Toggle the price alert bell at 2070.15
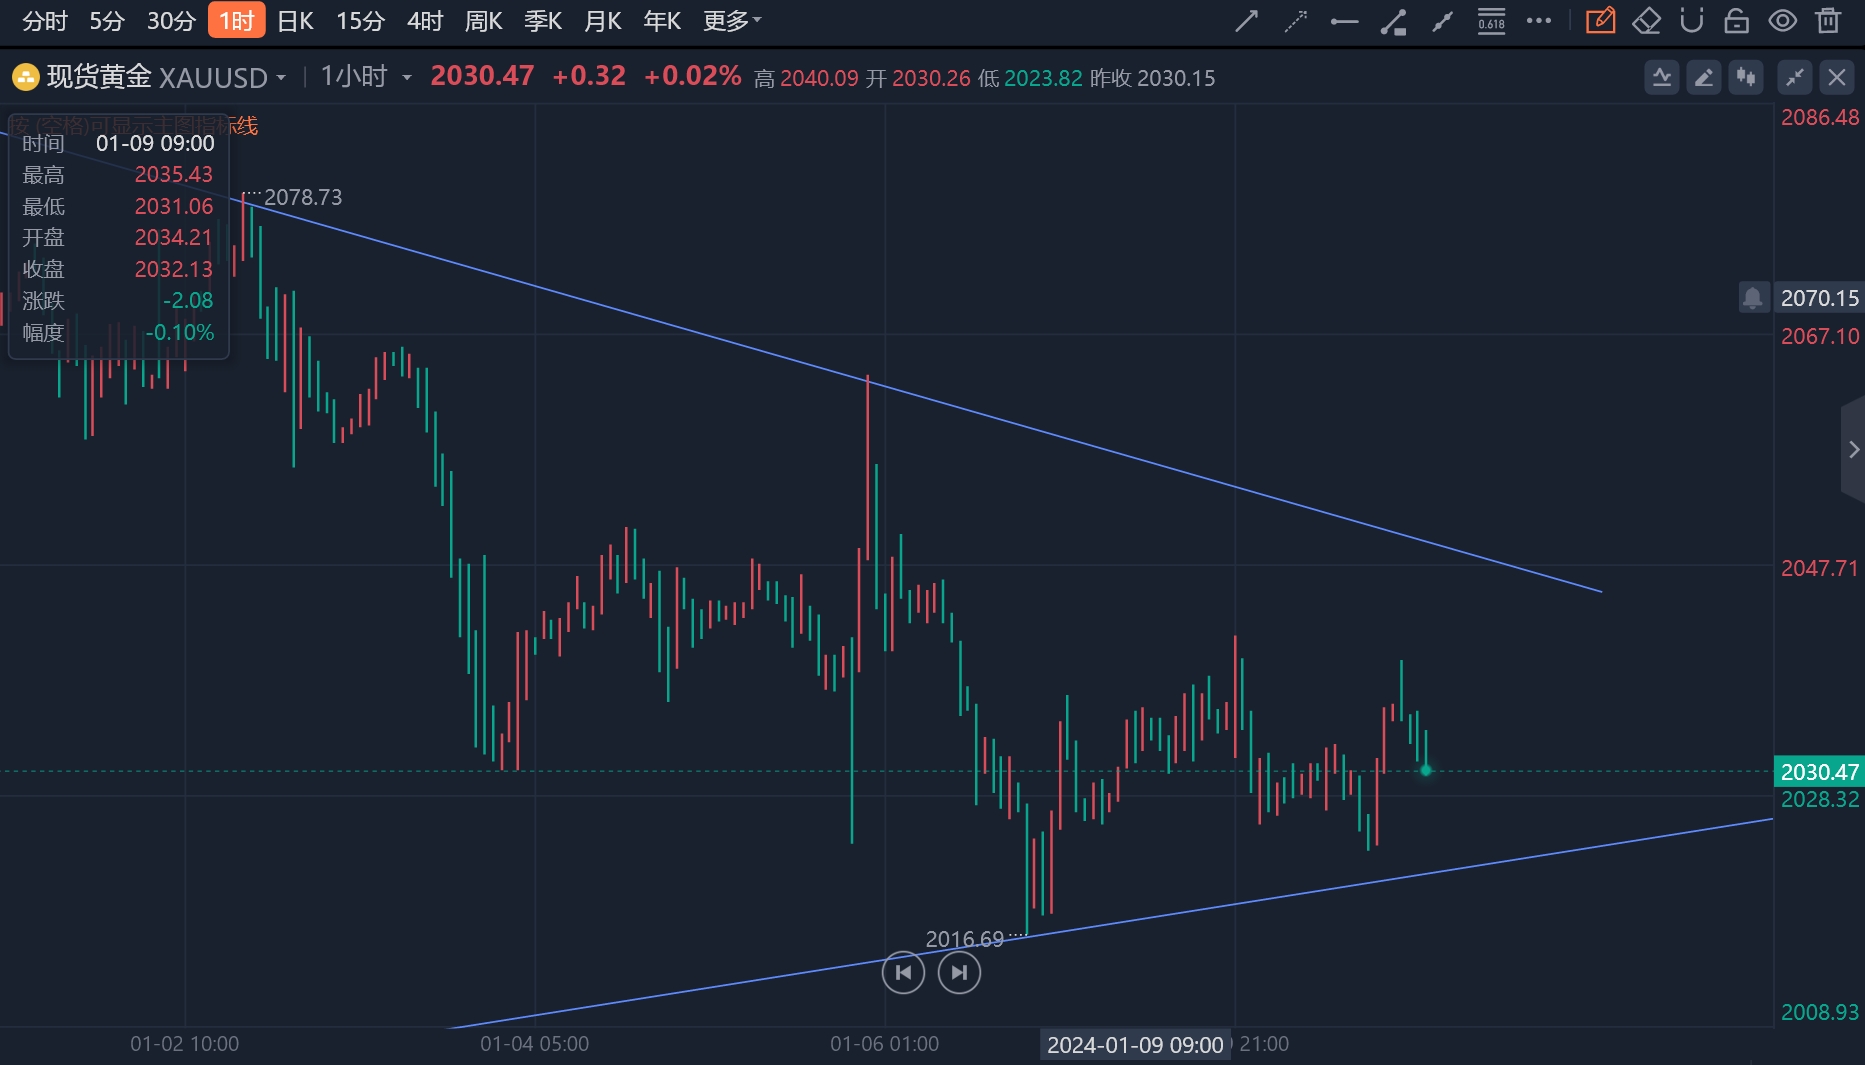Image resolution: width=1865 pixels, height=1065 pixels. coord(1753,297)
